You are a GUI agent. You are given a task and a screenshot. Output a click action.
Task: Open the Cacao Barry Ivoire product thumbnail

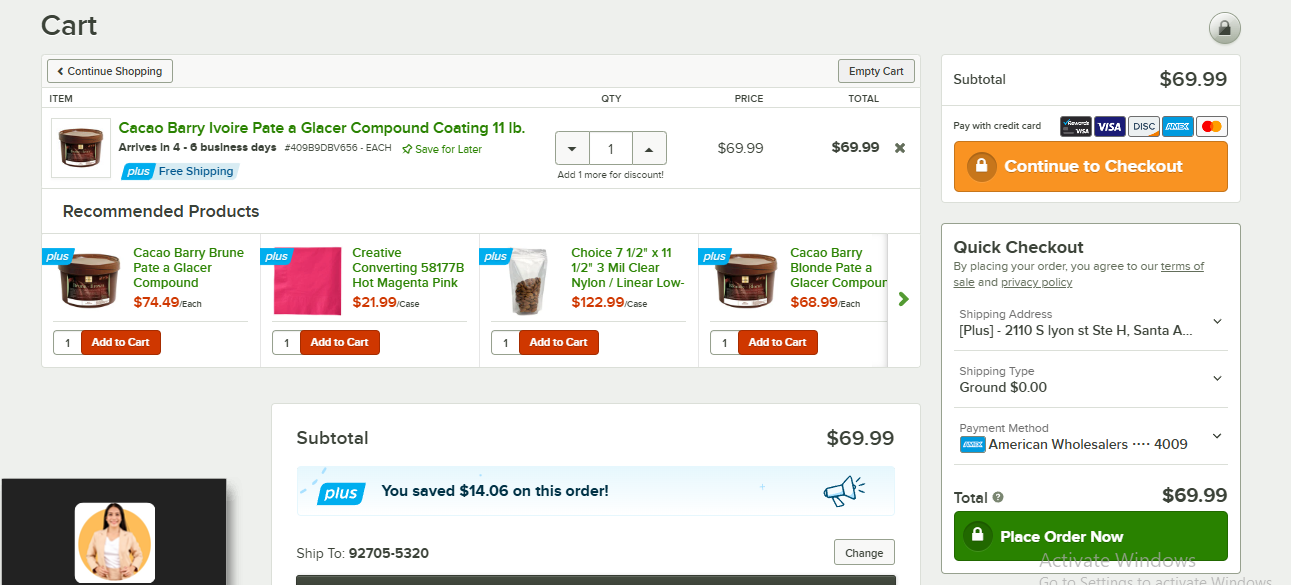(x=81, y=148)
